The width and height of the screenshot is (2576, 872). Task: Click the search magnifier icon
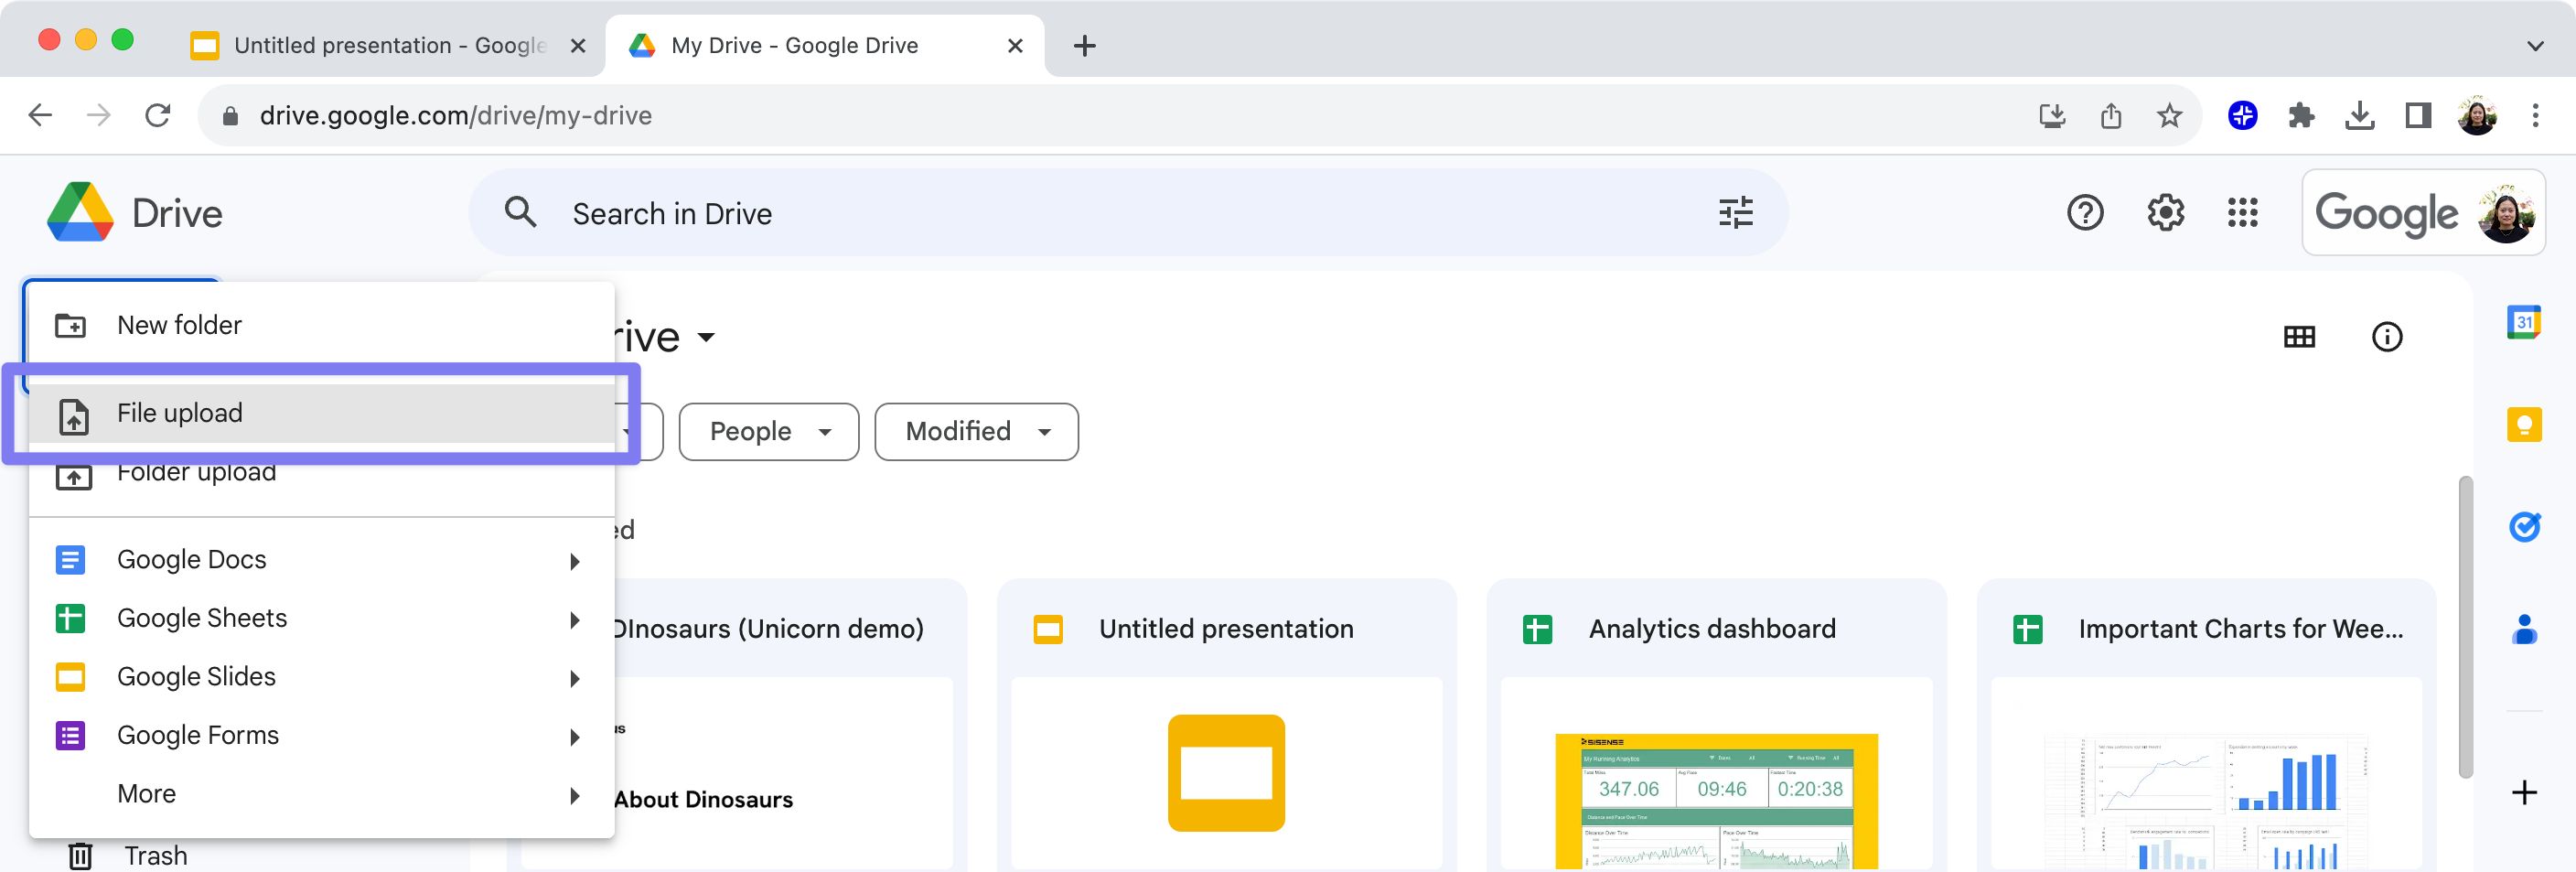coord(520,213)
